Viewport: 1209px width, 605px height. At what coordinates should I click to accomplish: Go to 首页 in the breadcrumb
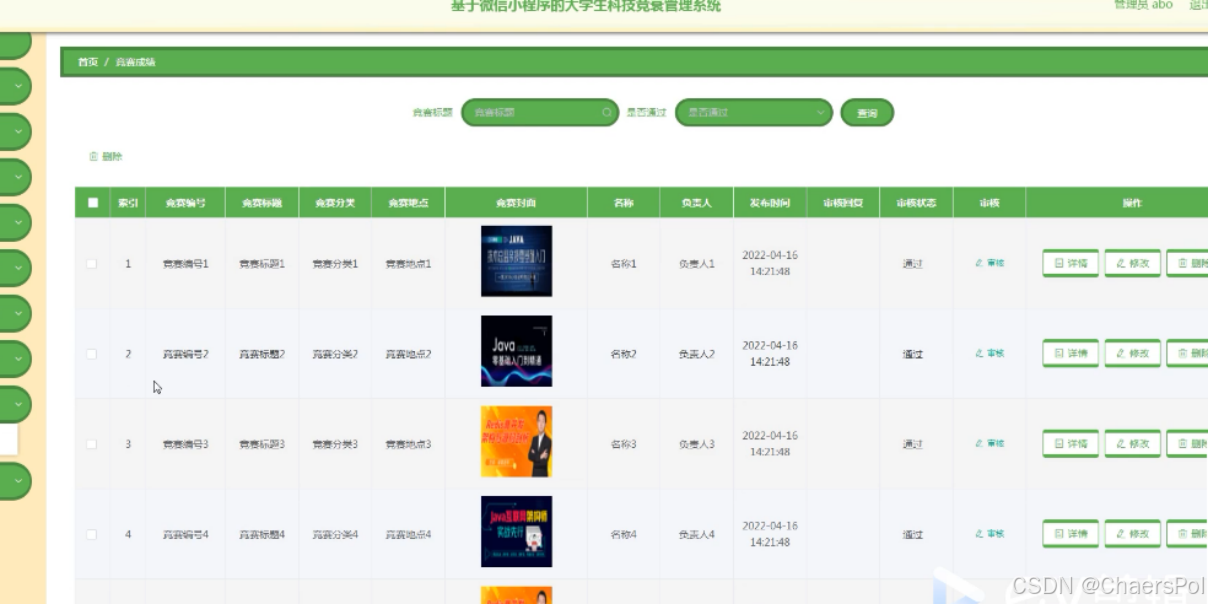[x=88, y=62]
